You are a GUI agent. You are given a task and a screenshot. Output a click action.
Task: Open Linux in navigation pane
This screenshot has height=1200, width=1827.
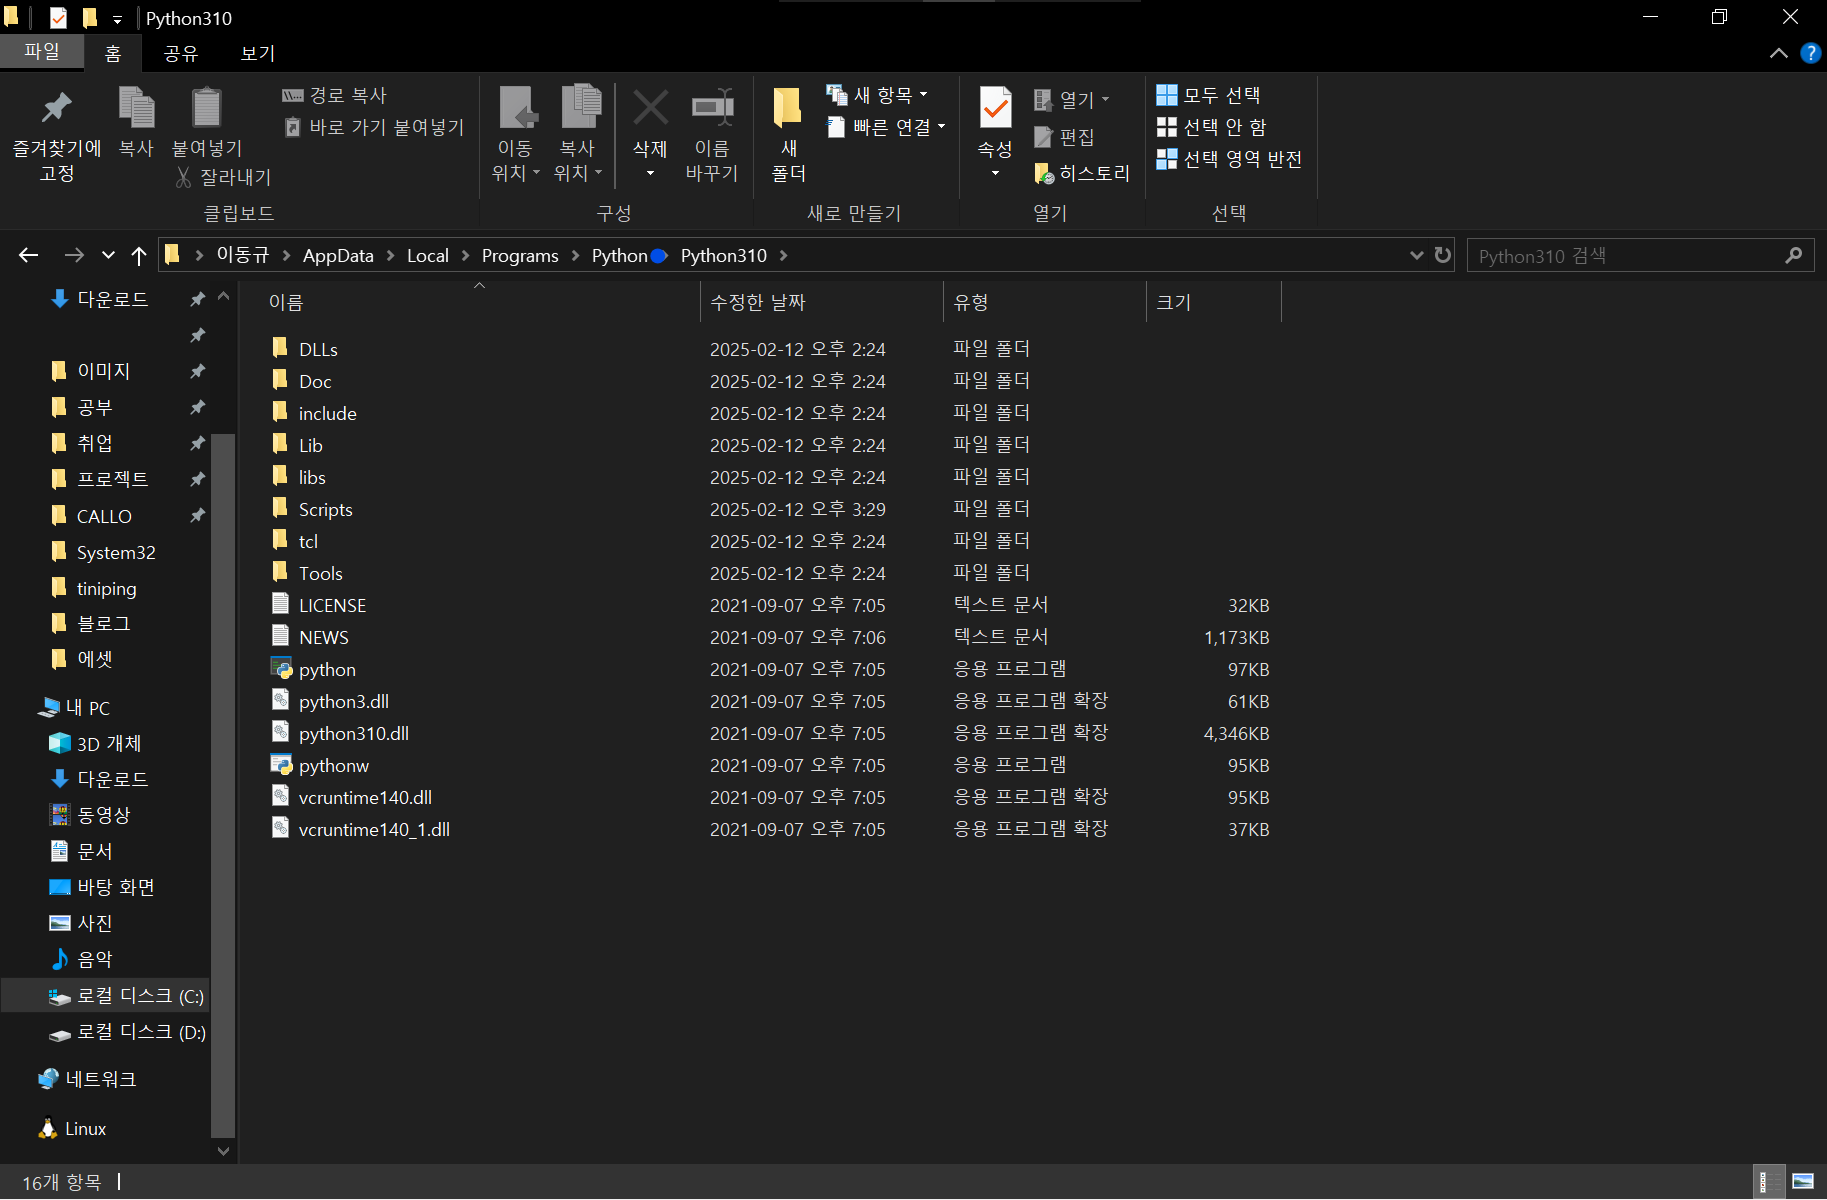tap(72, 1128)
